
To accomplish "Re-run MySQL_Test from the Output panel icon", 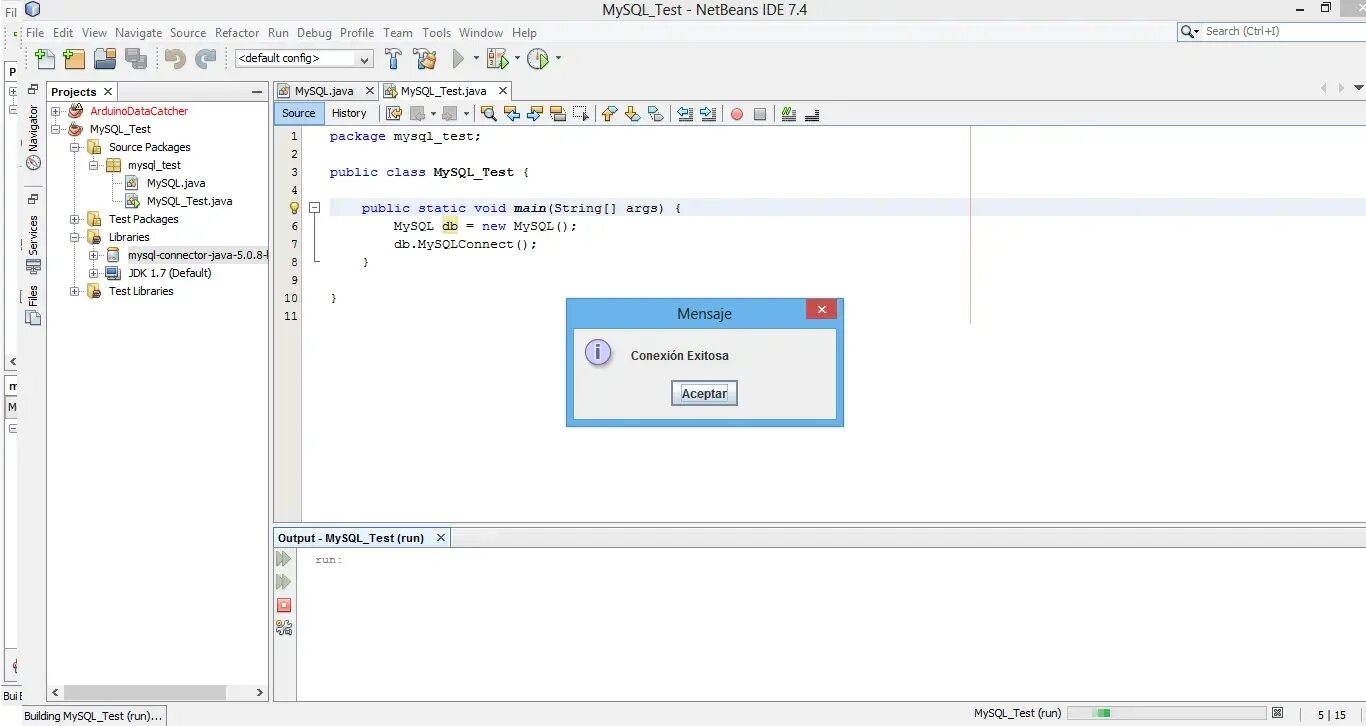I will [284, 559].
